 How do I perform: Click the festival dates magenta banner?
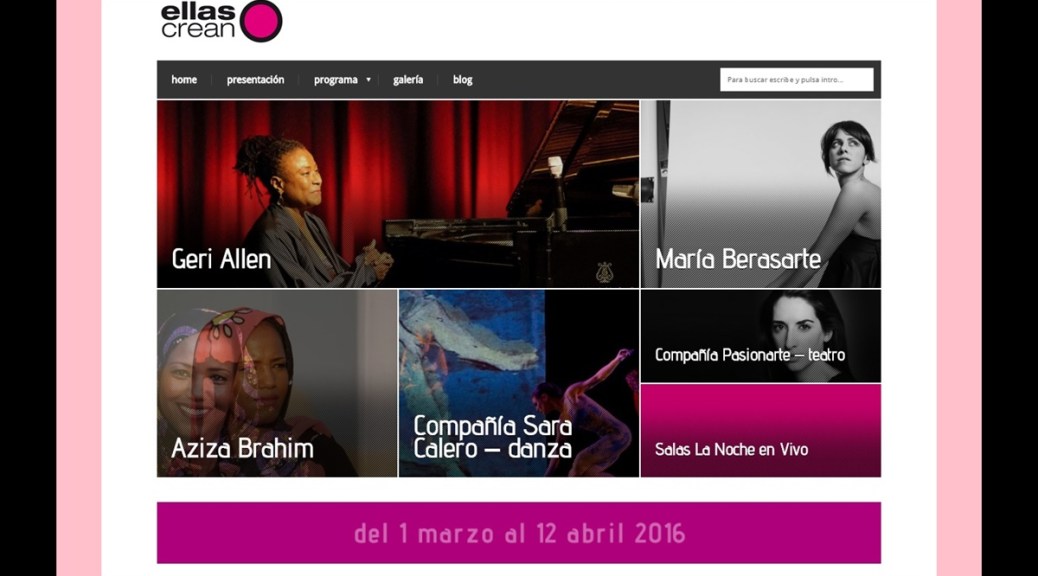(x=518, y=533)
